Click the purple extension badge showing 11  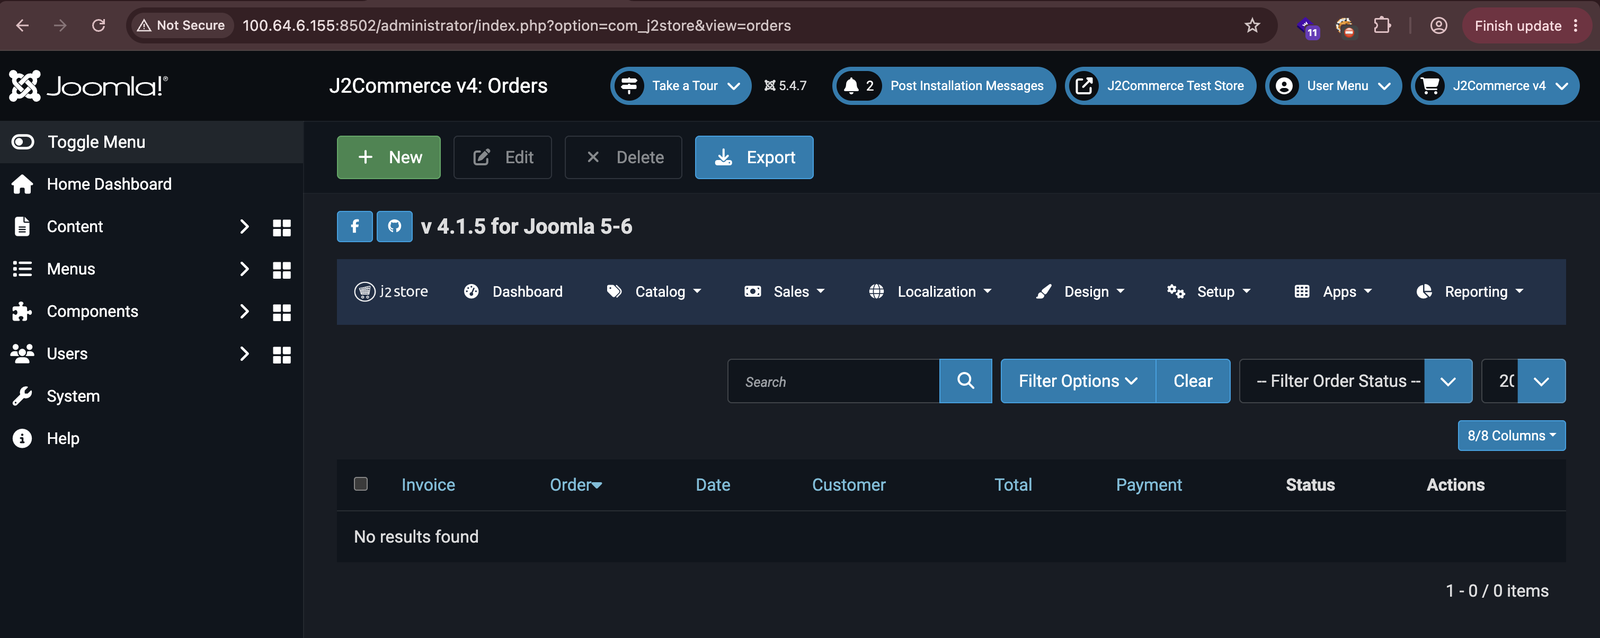click(x=1308, y=27)
